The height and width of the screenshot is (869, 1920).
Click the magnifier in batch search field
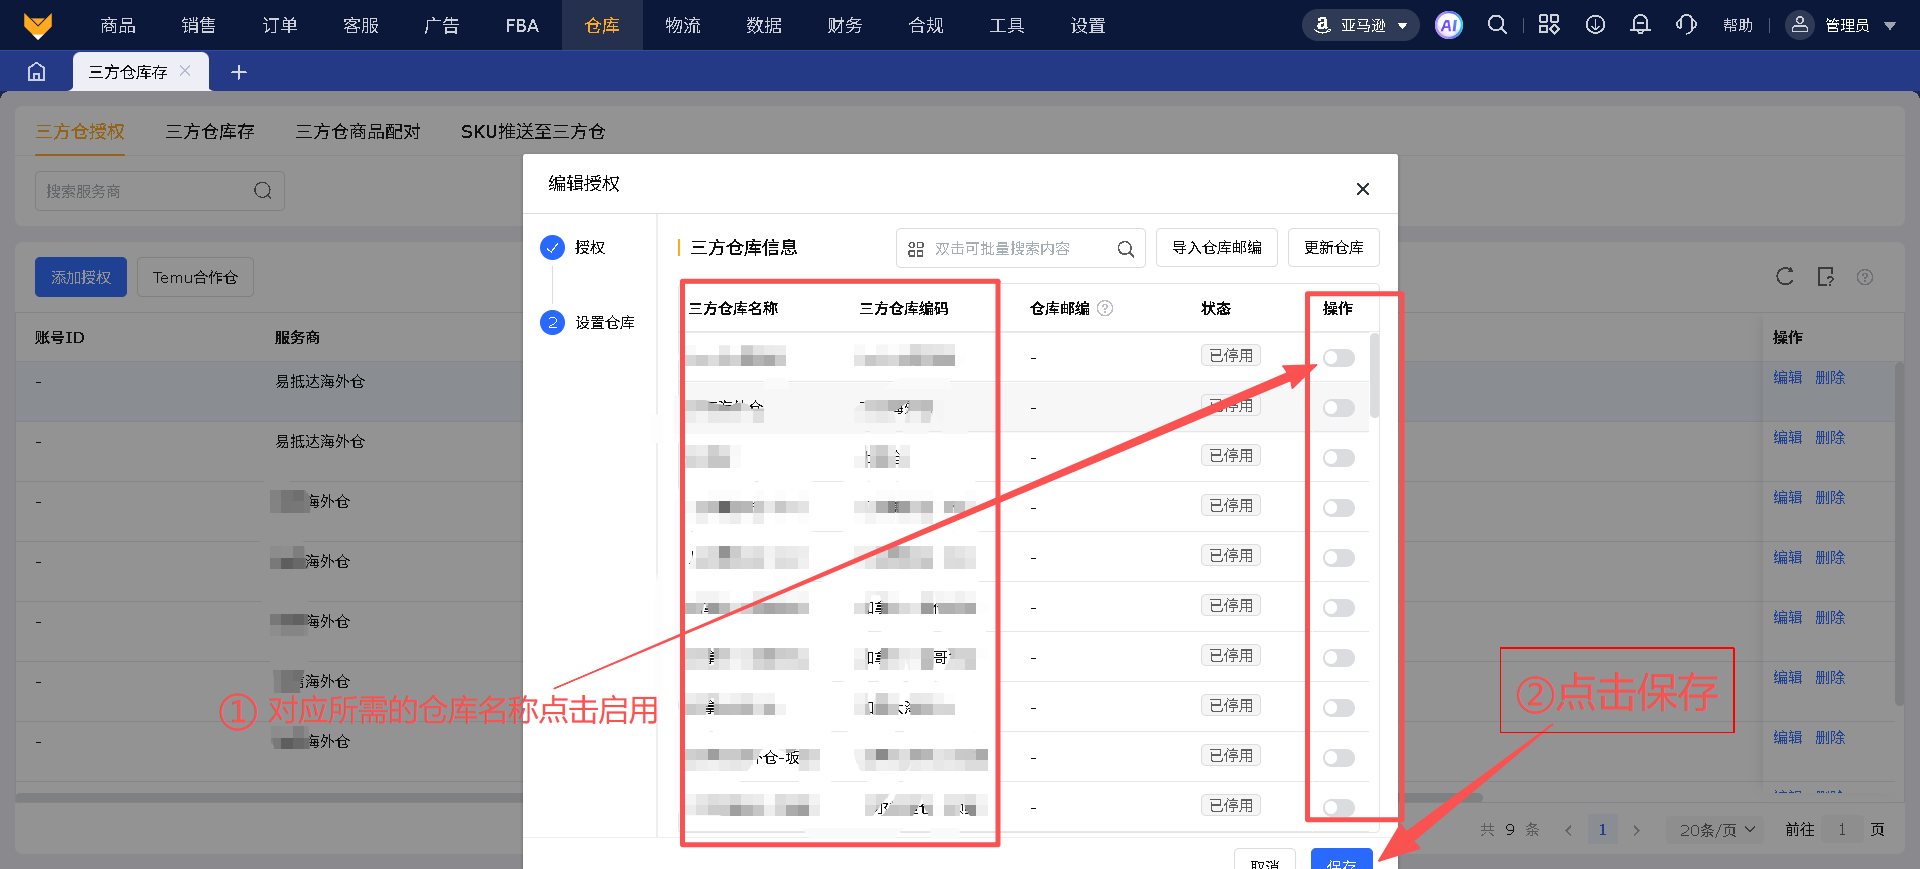(1125, 249)
